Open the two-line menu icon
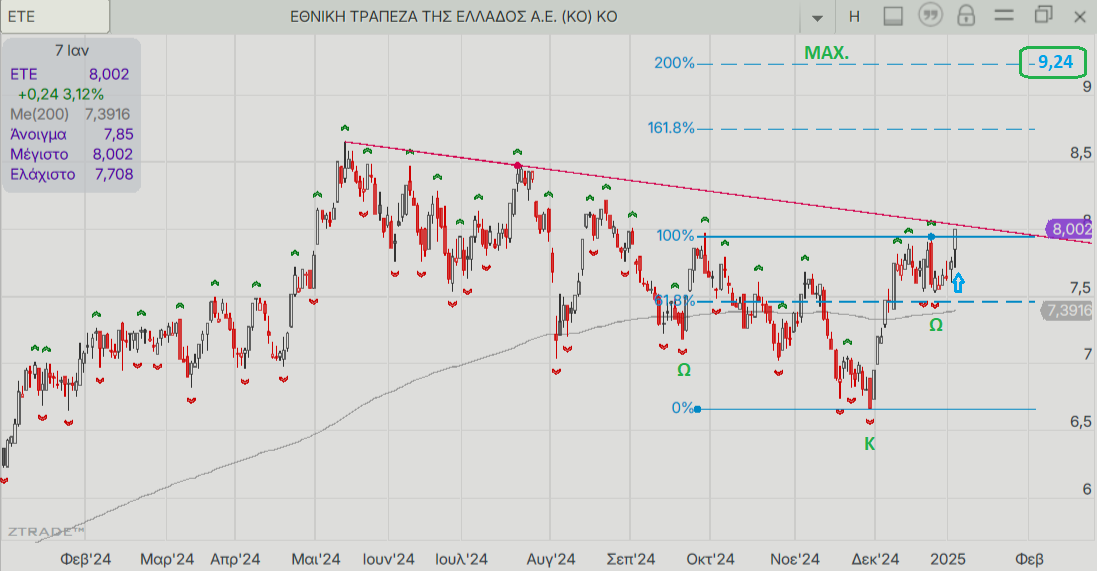The height and width of the screenshot is (571, 1097). tap(1004, 15)
